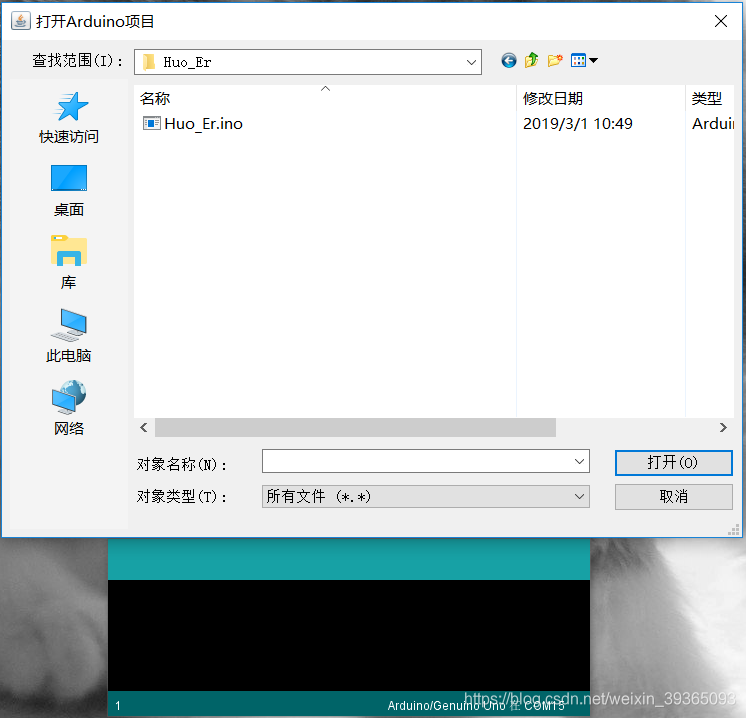Viewport: 746px width, 718px height.
Task: Open Quick Access (快速访问) location
Action: (x=69, y=118)
